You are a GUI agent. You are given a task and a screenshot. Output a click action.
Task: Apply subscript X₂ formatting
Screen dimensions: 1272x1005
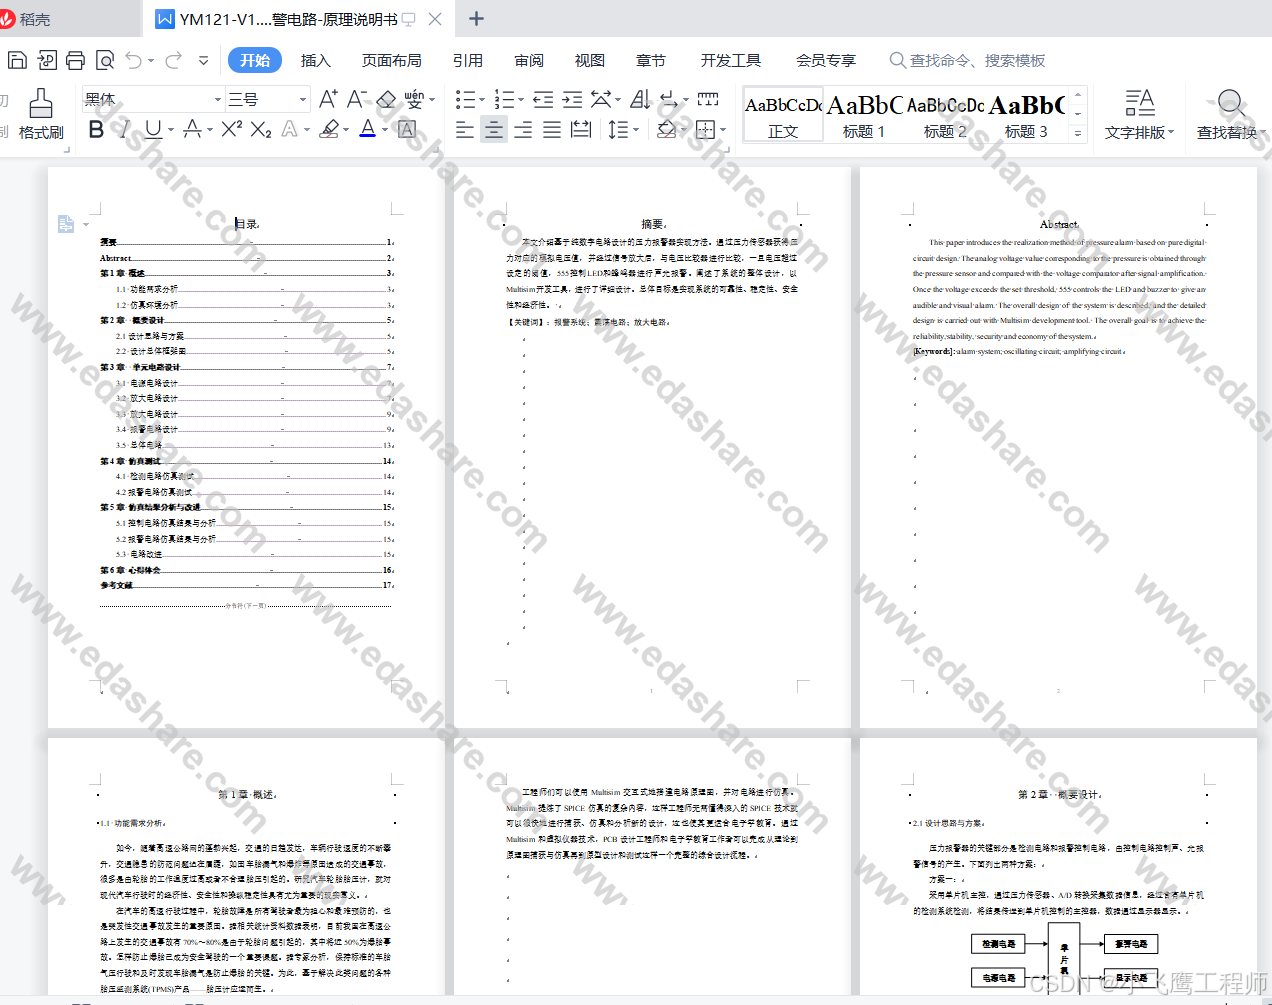pos(261,129)
